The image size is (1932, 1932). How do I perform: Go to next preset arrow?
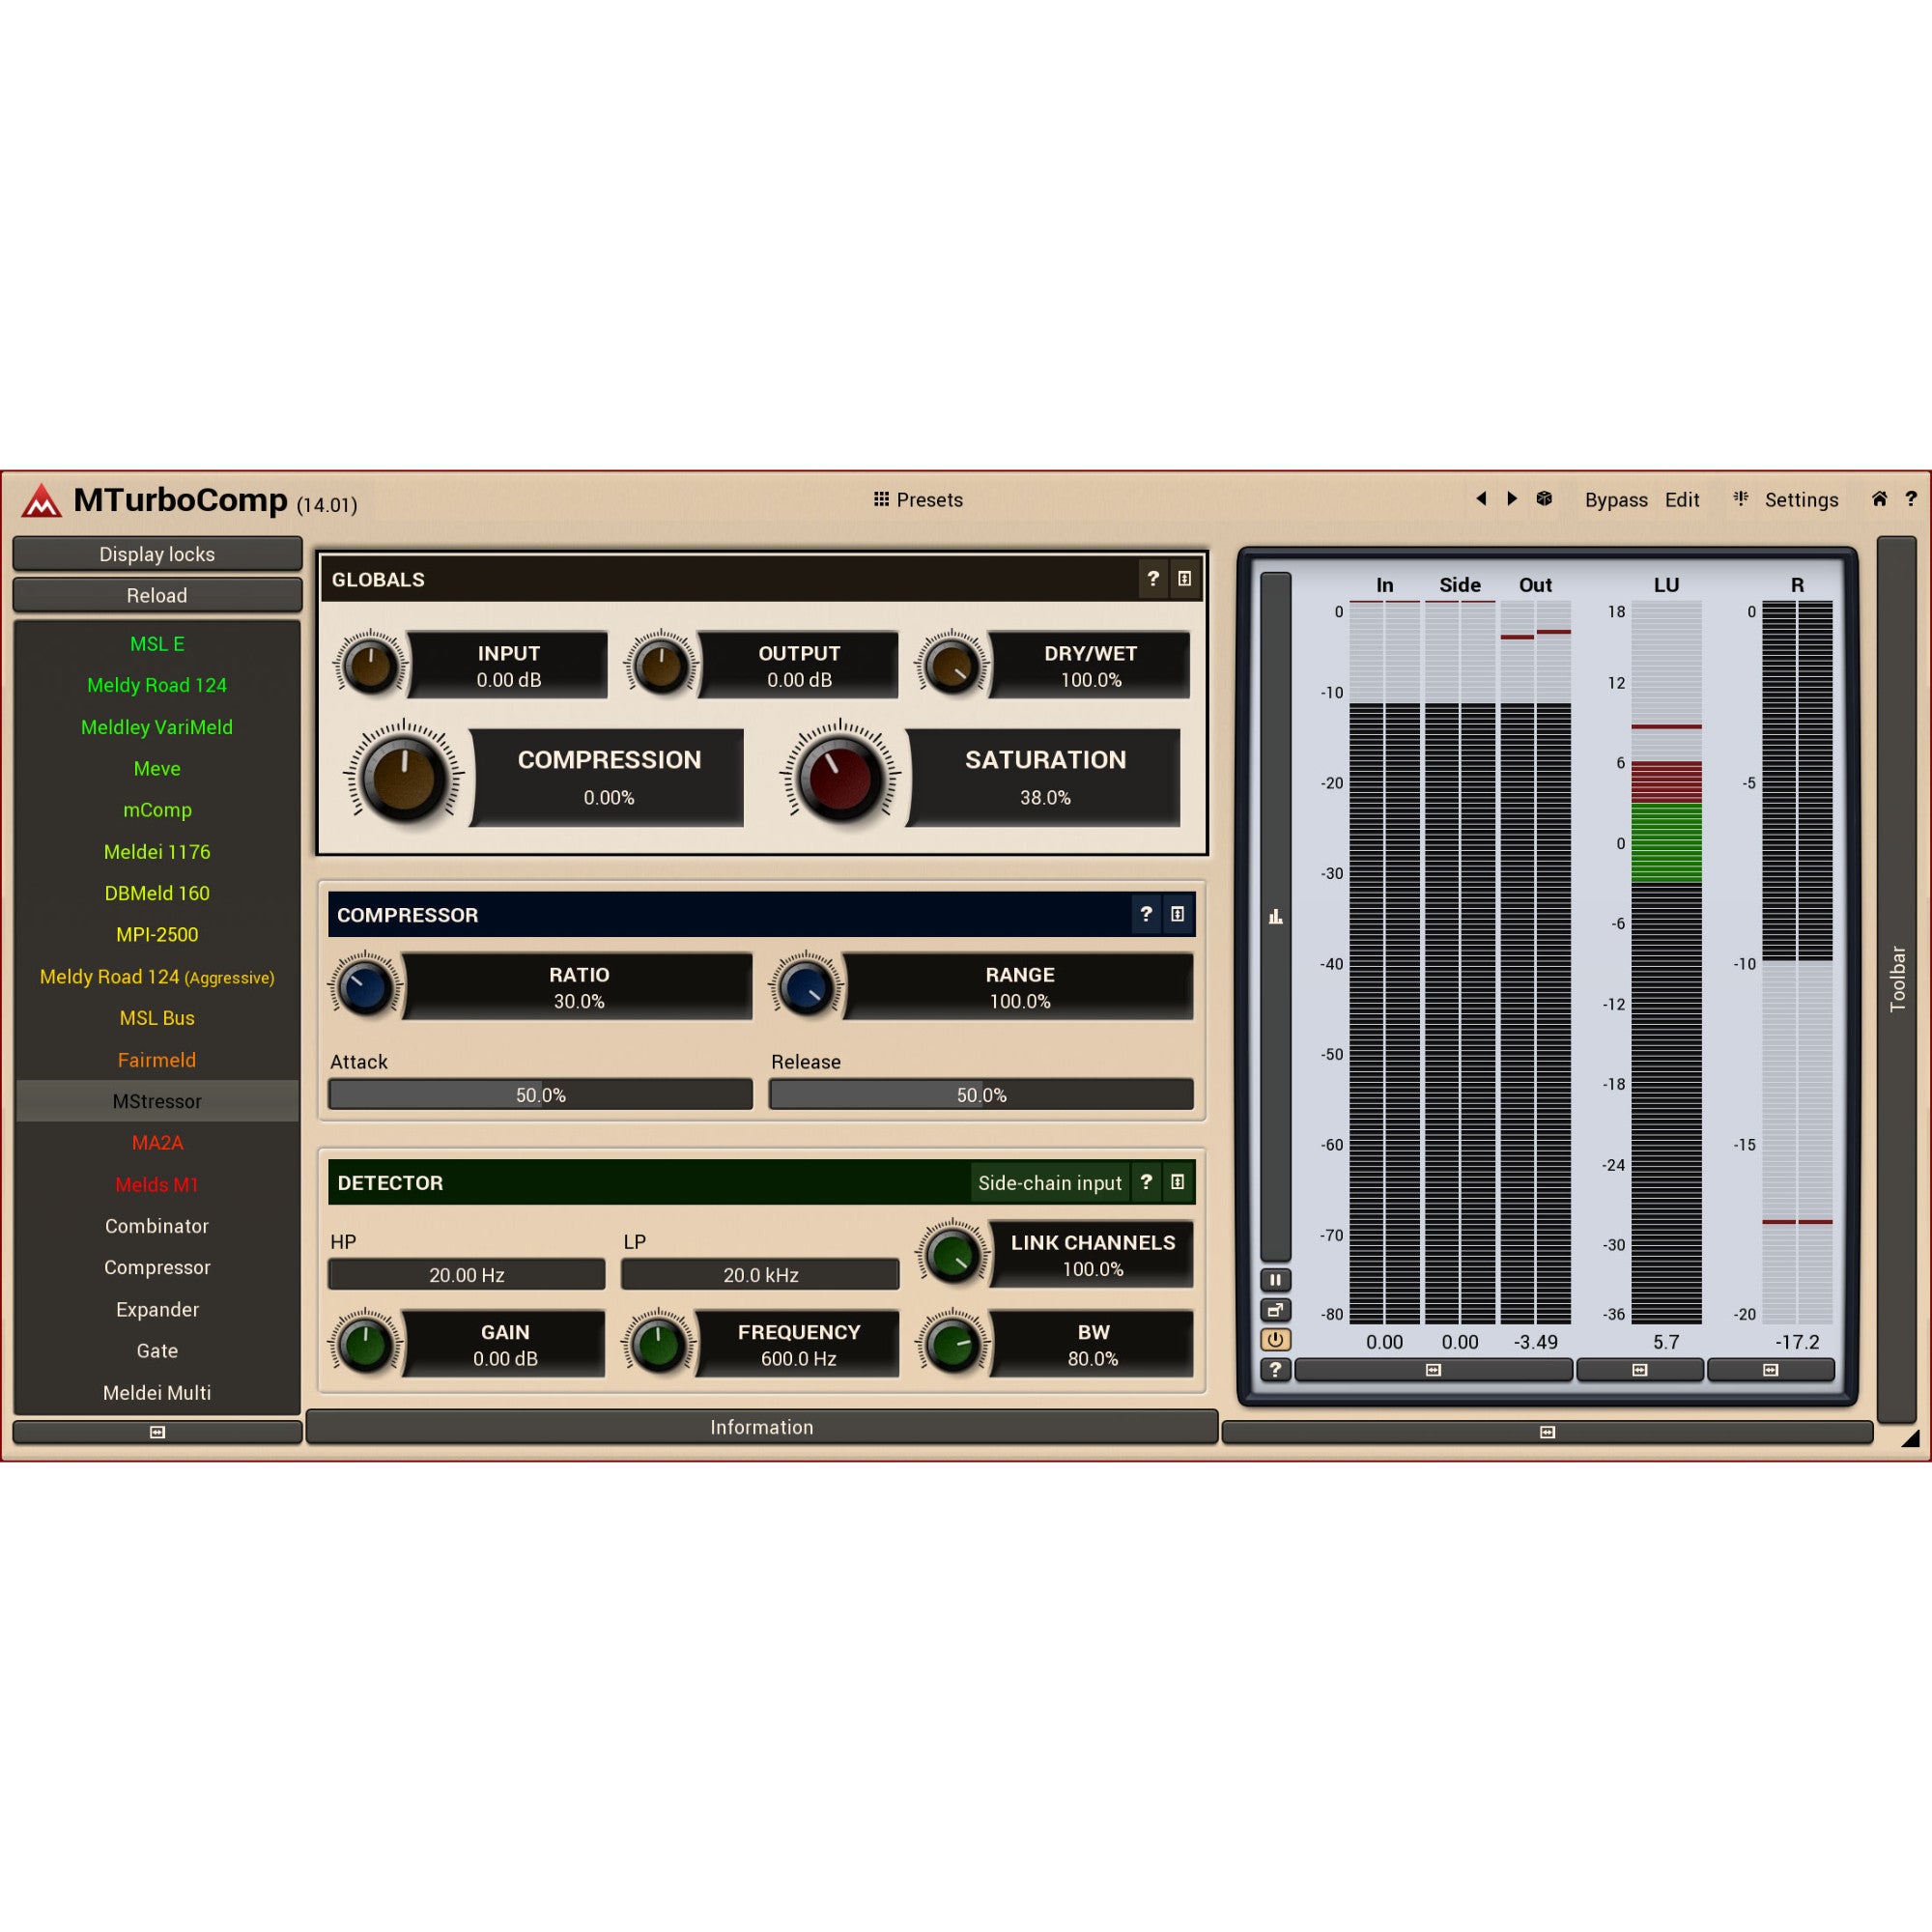pyautogui.click(x=1512, y=498)
